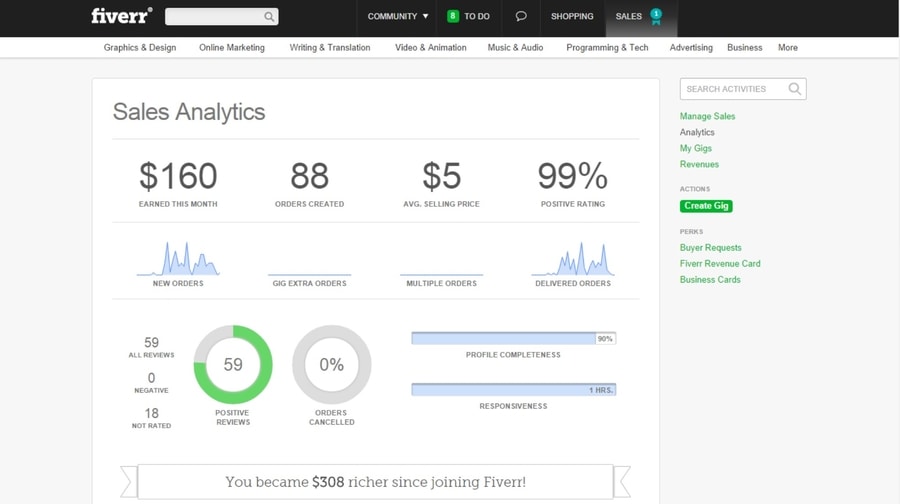Click the Sales ribbon notification badge
The image size is (900, 504).
(656, 17)
